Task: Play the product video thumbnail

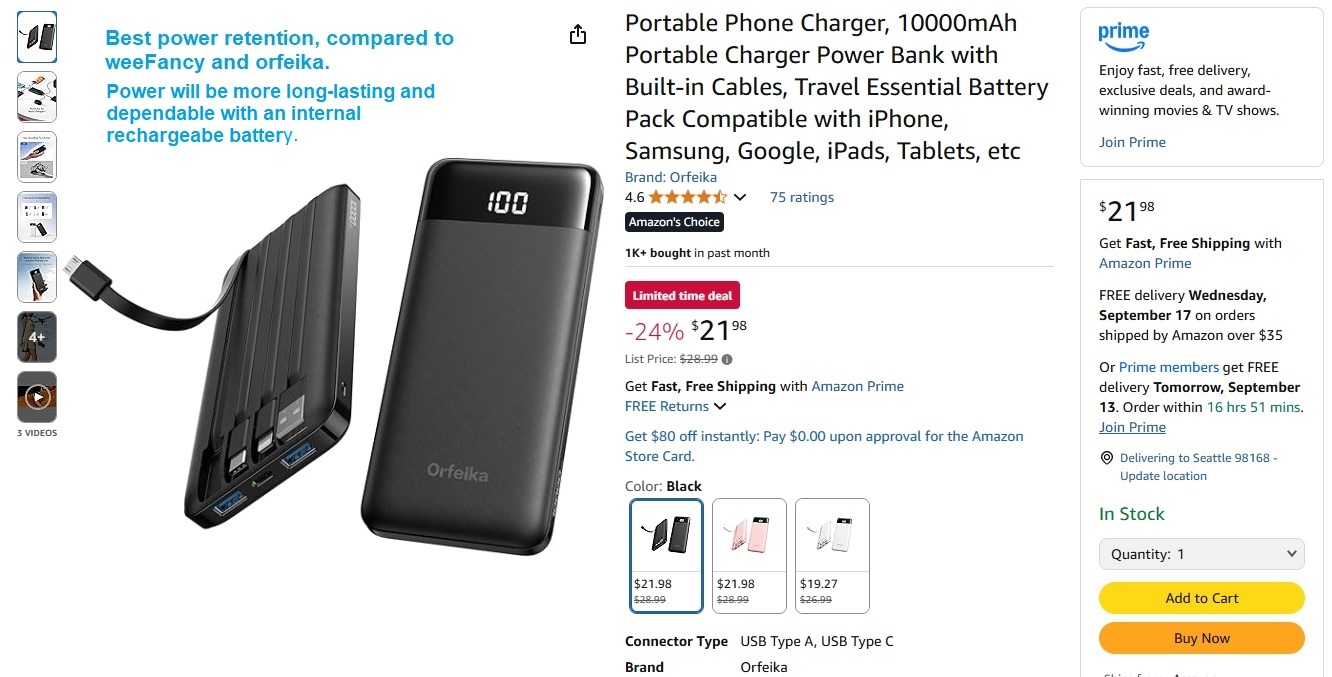Action: [37, 397]
